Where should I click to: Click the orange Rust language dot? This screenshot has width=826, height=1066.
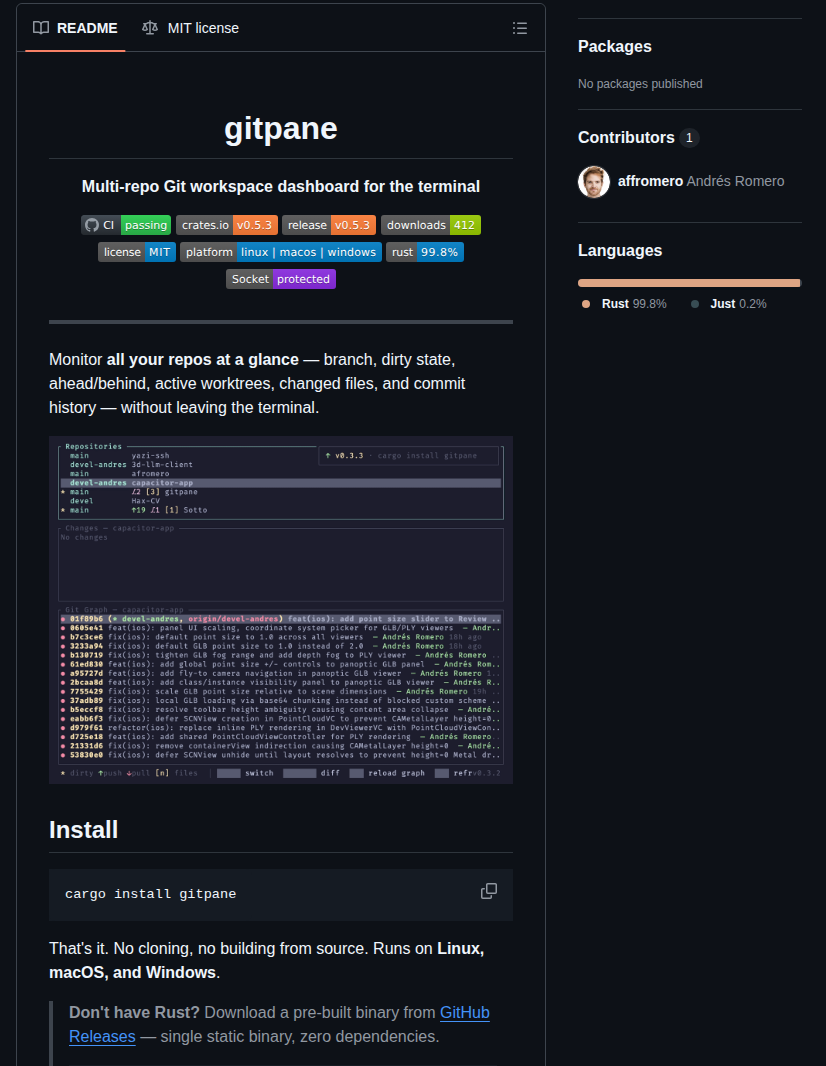pyautogui.click(x=586, y=305)
